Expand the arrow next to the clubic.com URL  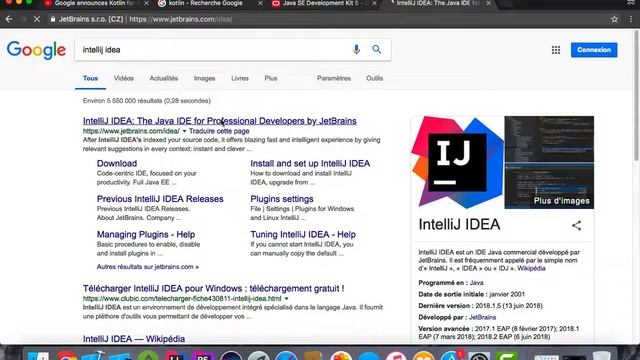(286, 299)
